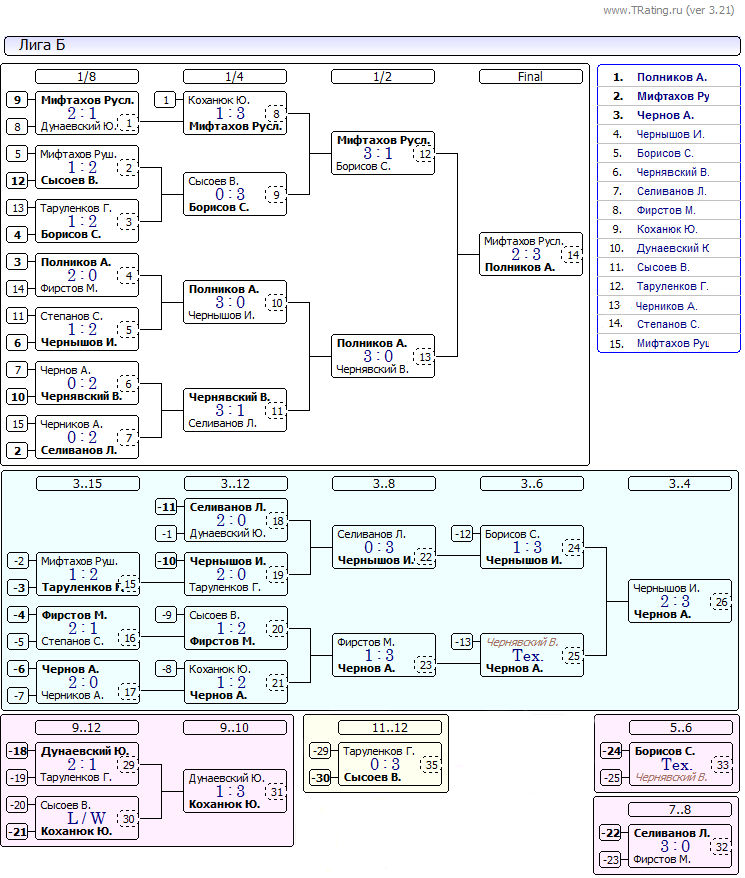This screenshot has width=745, height=878.
Task: Open match 15 Мифтахов Руш. vs Таруленков Г.
Action: (x=88, y=574)
